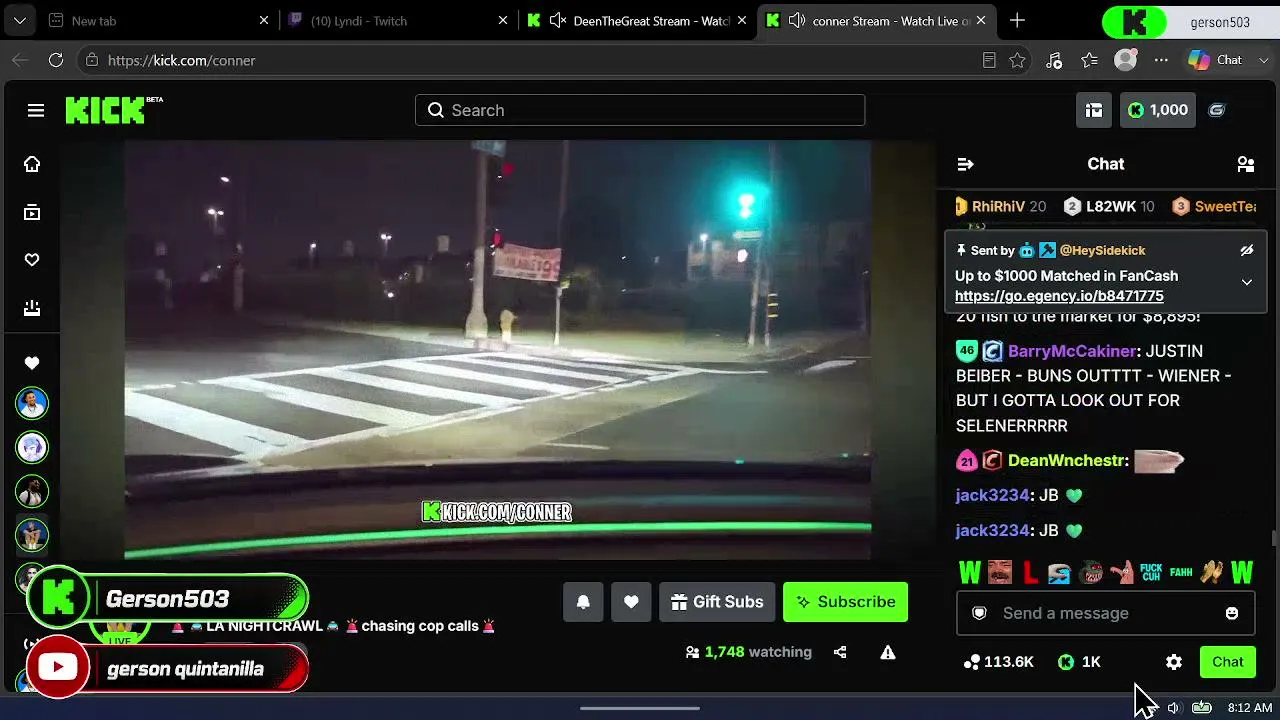
Task: Open taskbar clock showing 8:12 AM
Action: [x=1249, y=708]
